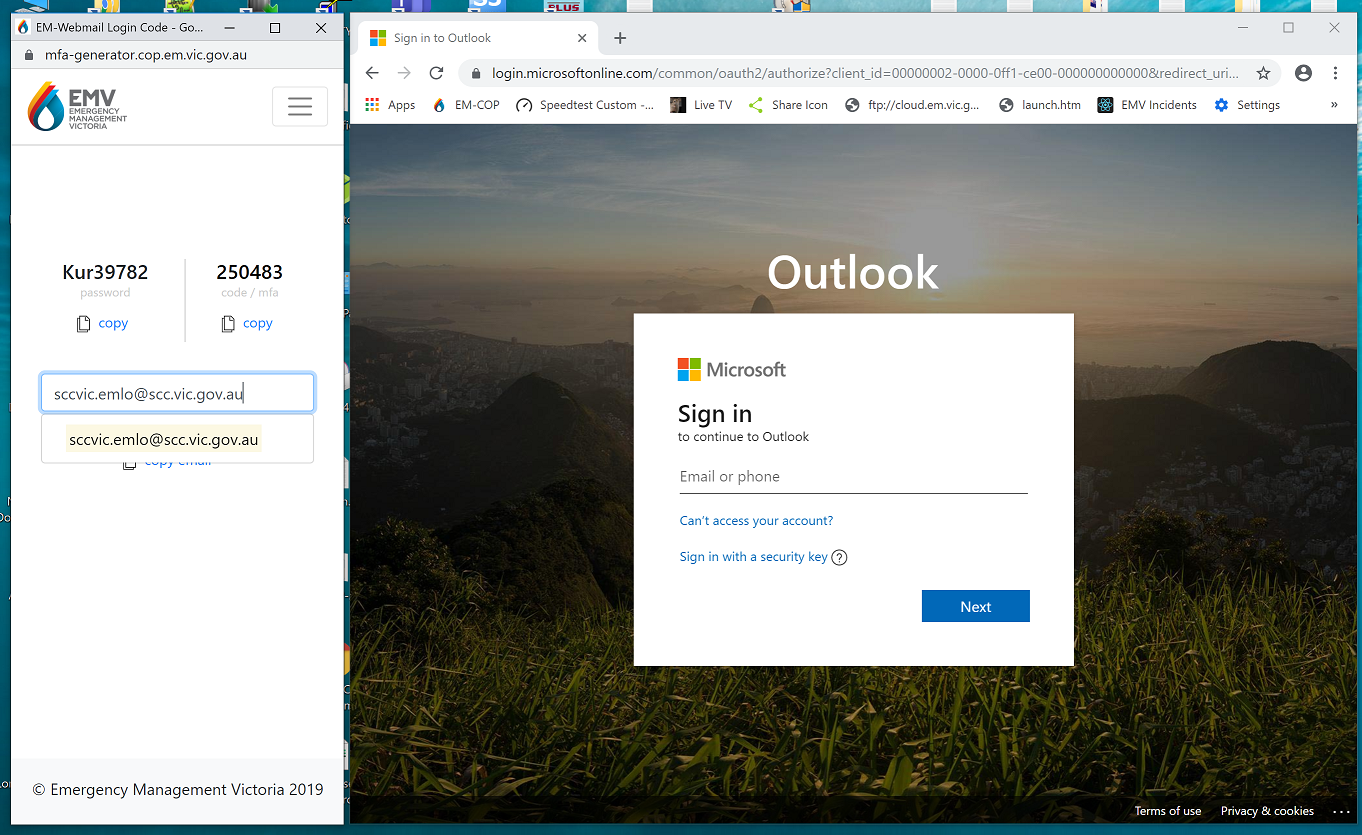
Task: Open the EMV hamburger menu
Action: (x=300, y=107)
